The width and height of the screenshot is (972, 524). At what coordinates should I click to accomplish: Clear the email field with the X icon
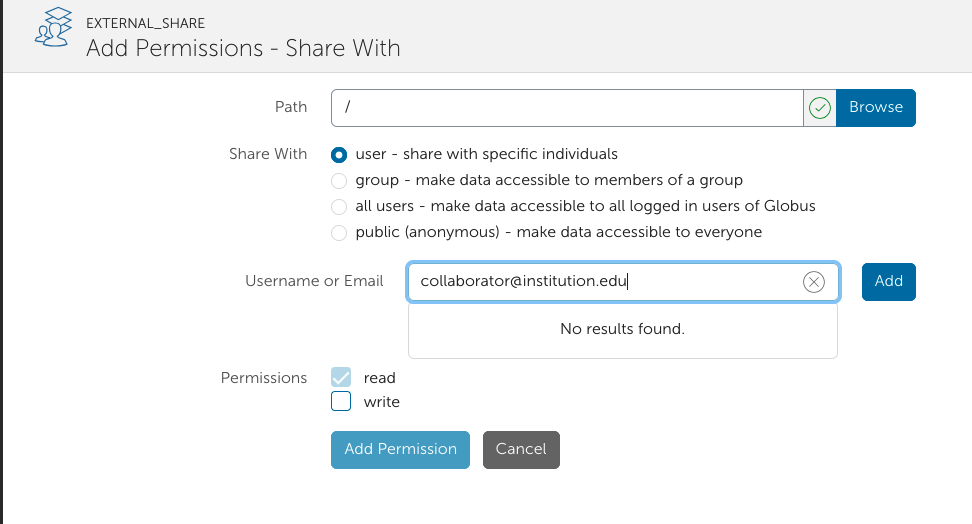coord(813,282)
